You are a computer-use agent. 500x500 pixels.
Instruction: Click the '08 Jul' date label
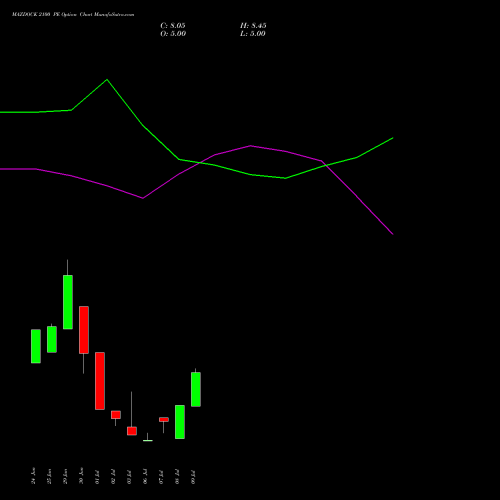point(177,477)
